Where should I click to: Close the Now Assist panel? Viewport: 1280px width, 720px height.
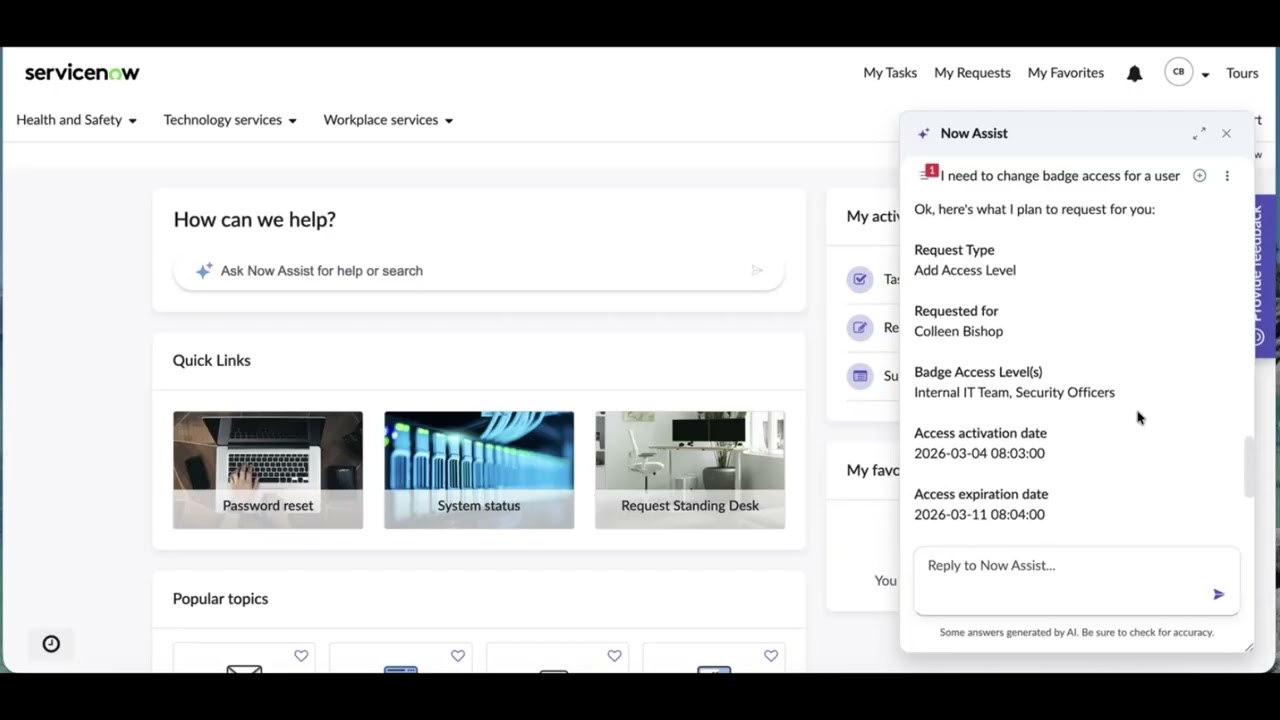(1226, 133)
